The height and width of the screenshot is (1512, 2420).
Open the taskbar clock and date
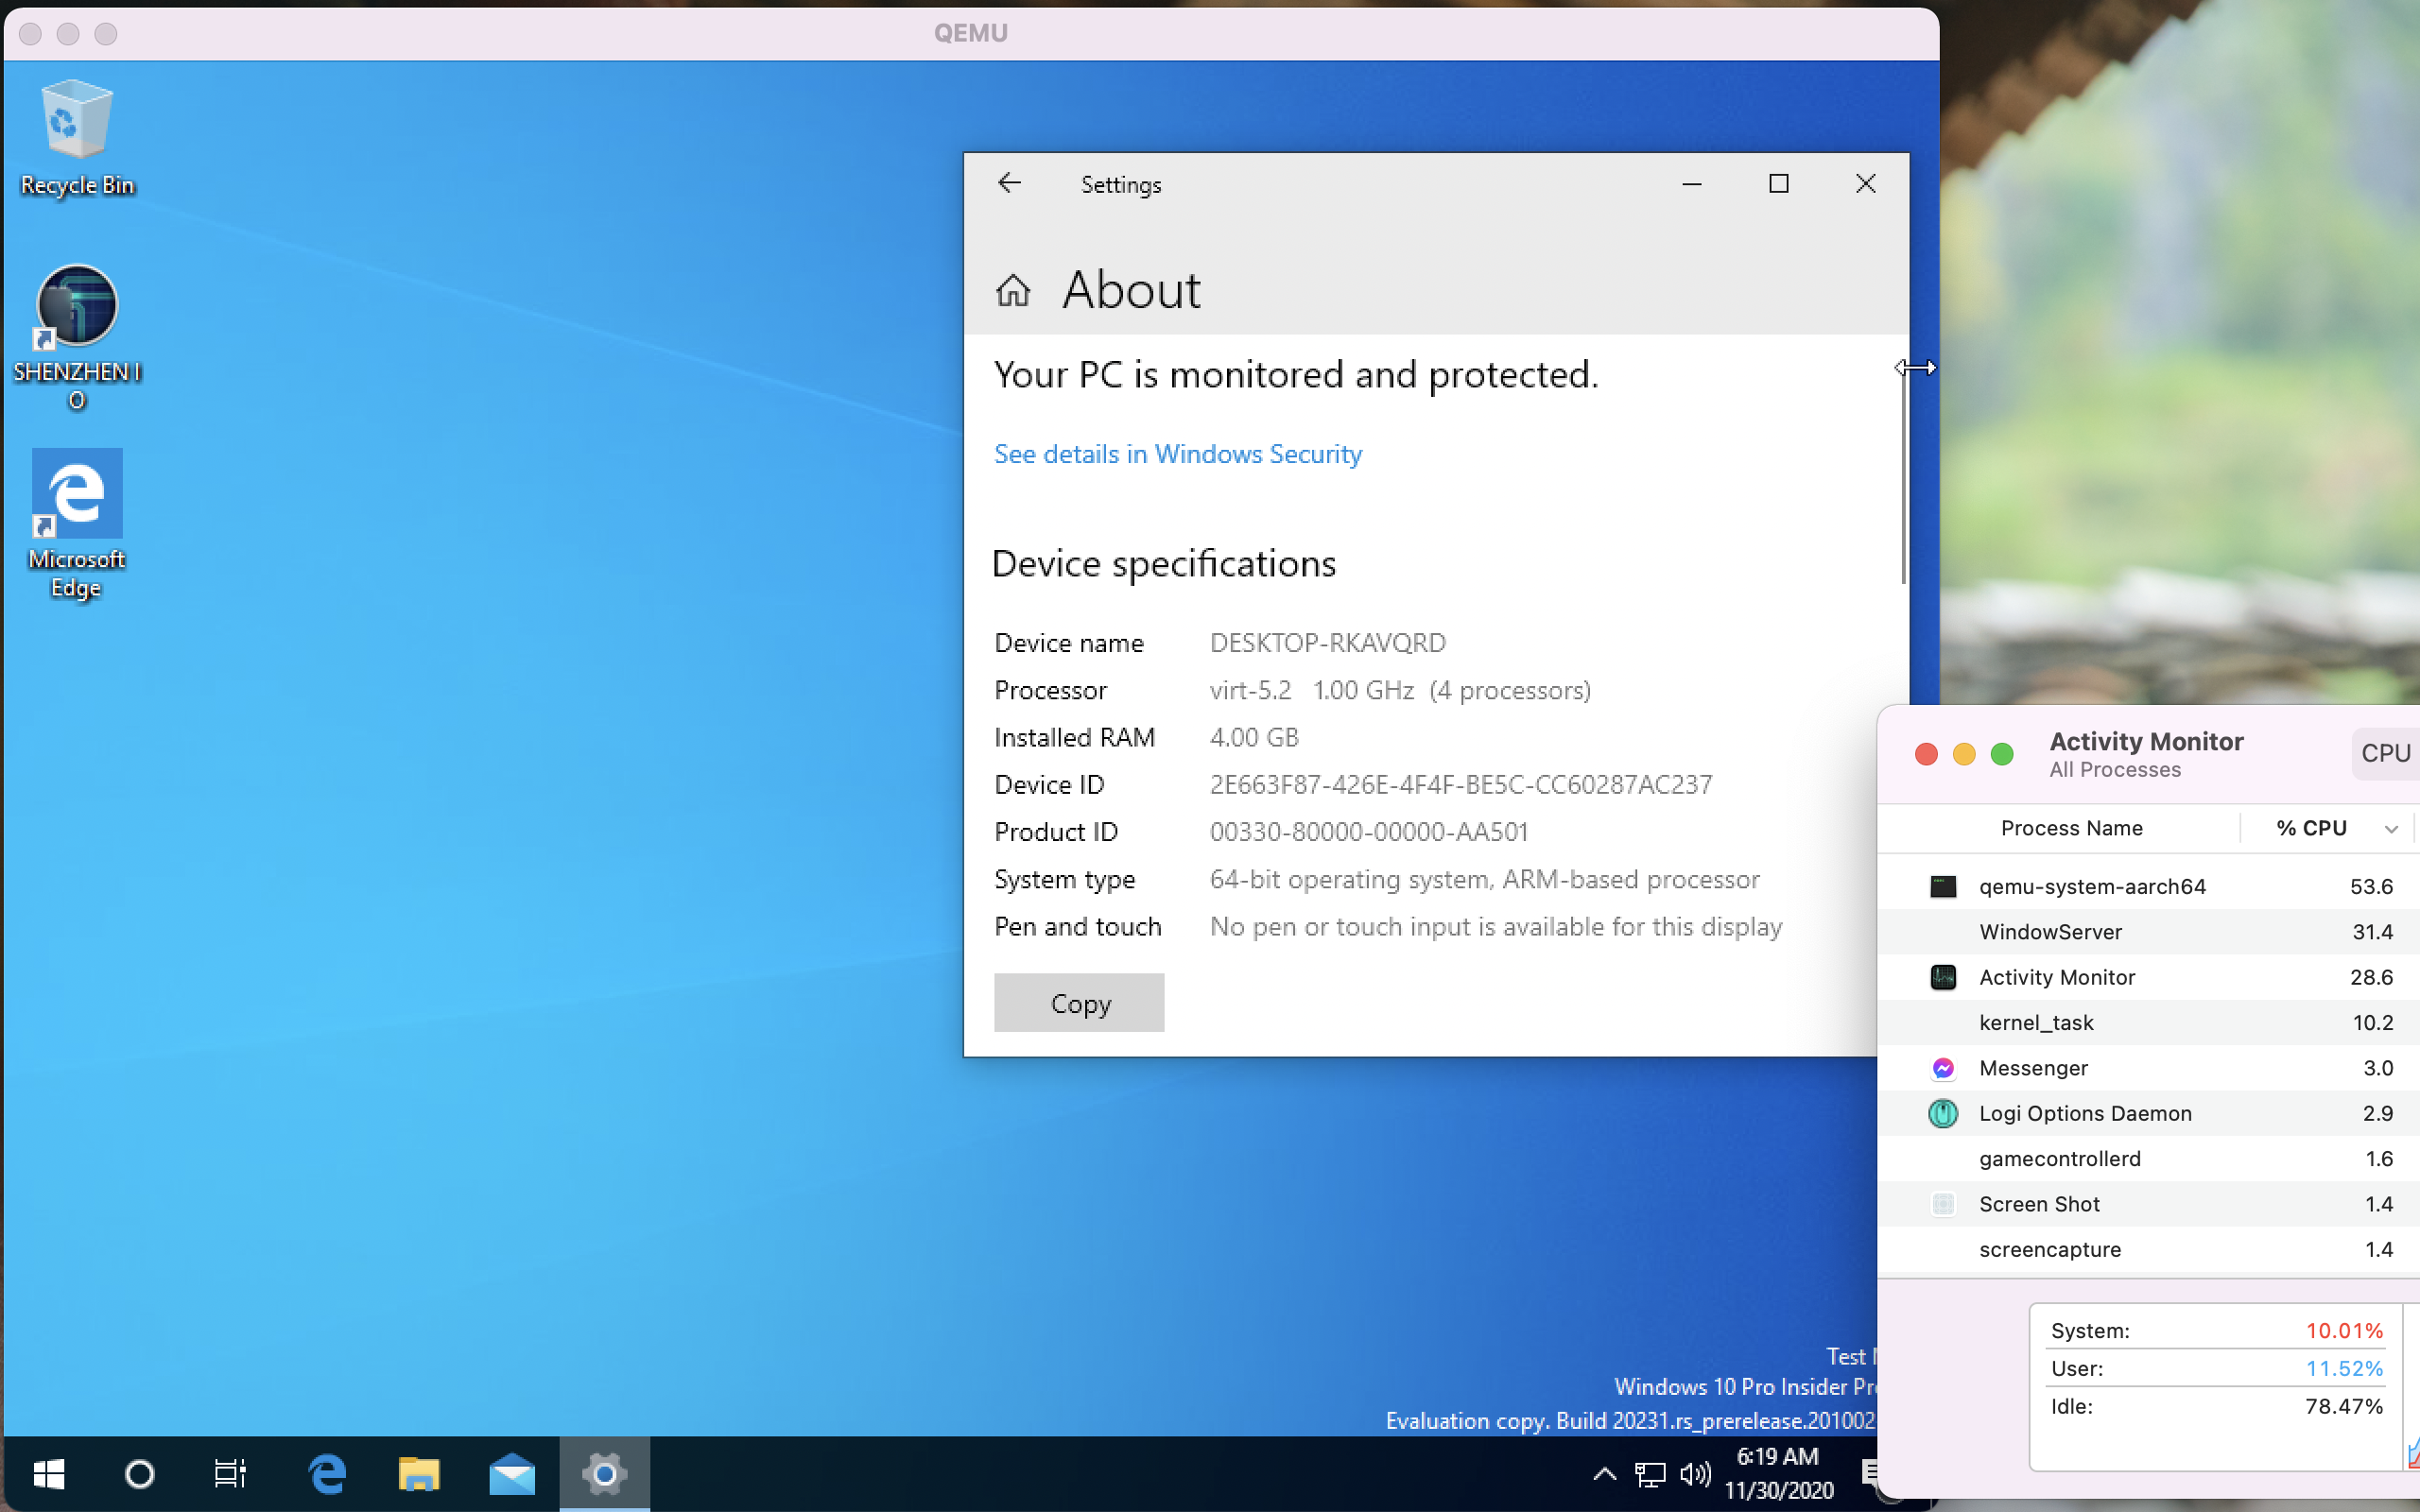tap(1778, 1473)
